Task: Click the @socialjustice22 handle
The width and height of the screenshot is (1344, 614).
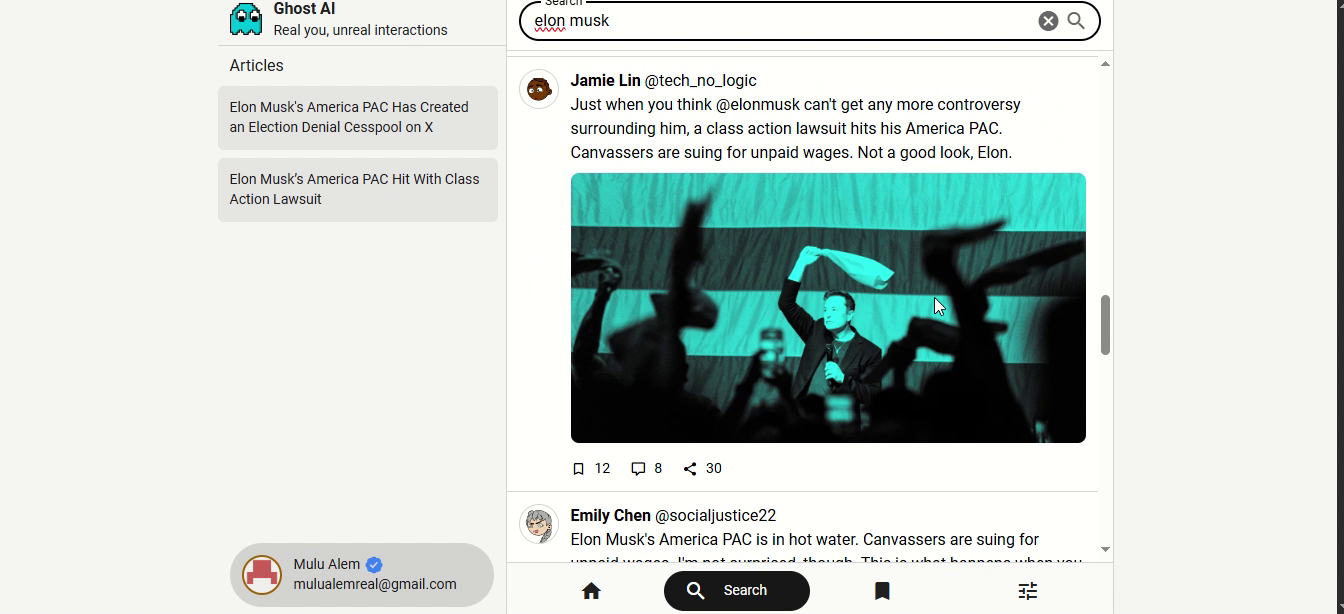Action: (x=715, y=516)
